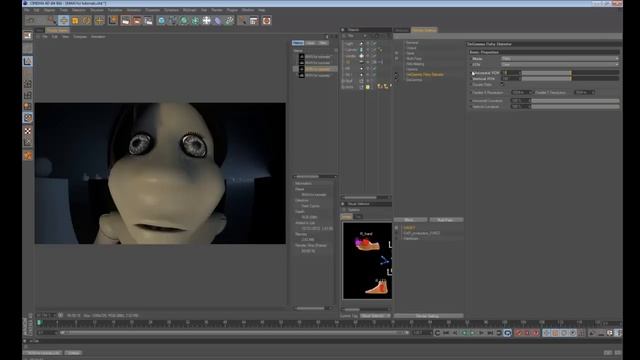The height and width of the screenshot is (360, 640).
Task: Click the checkerboard texture icon in left sidebar
Action: [x=28, y=131]
